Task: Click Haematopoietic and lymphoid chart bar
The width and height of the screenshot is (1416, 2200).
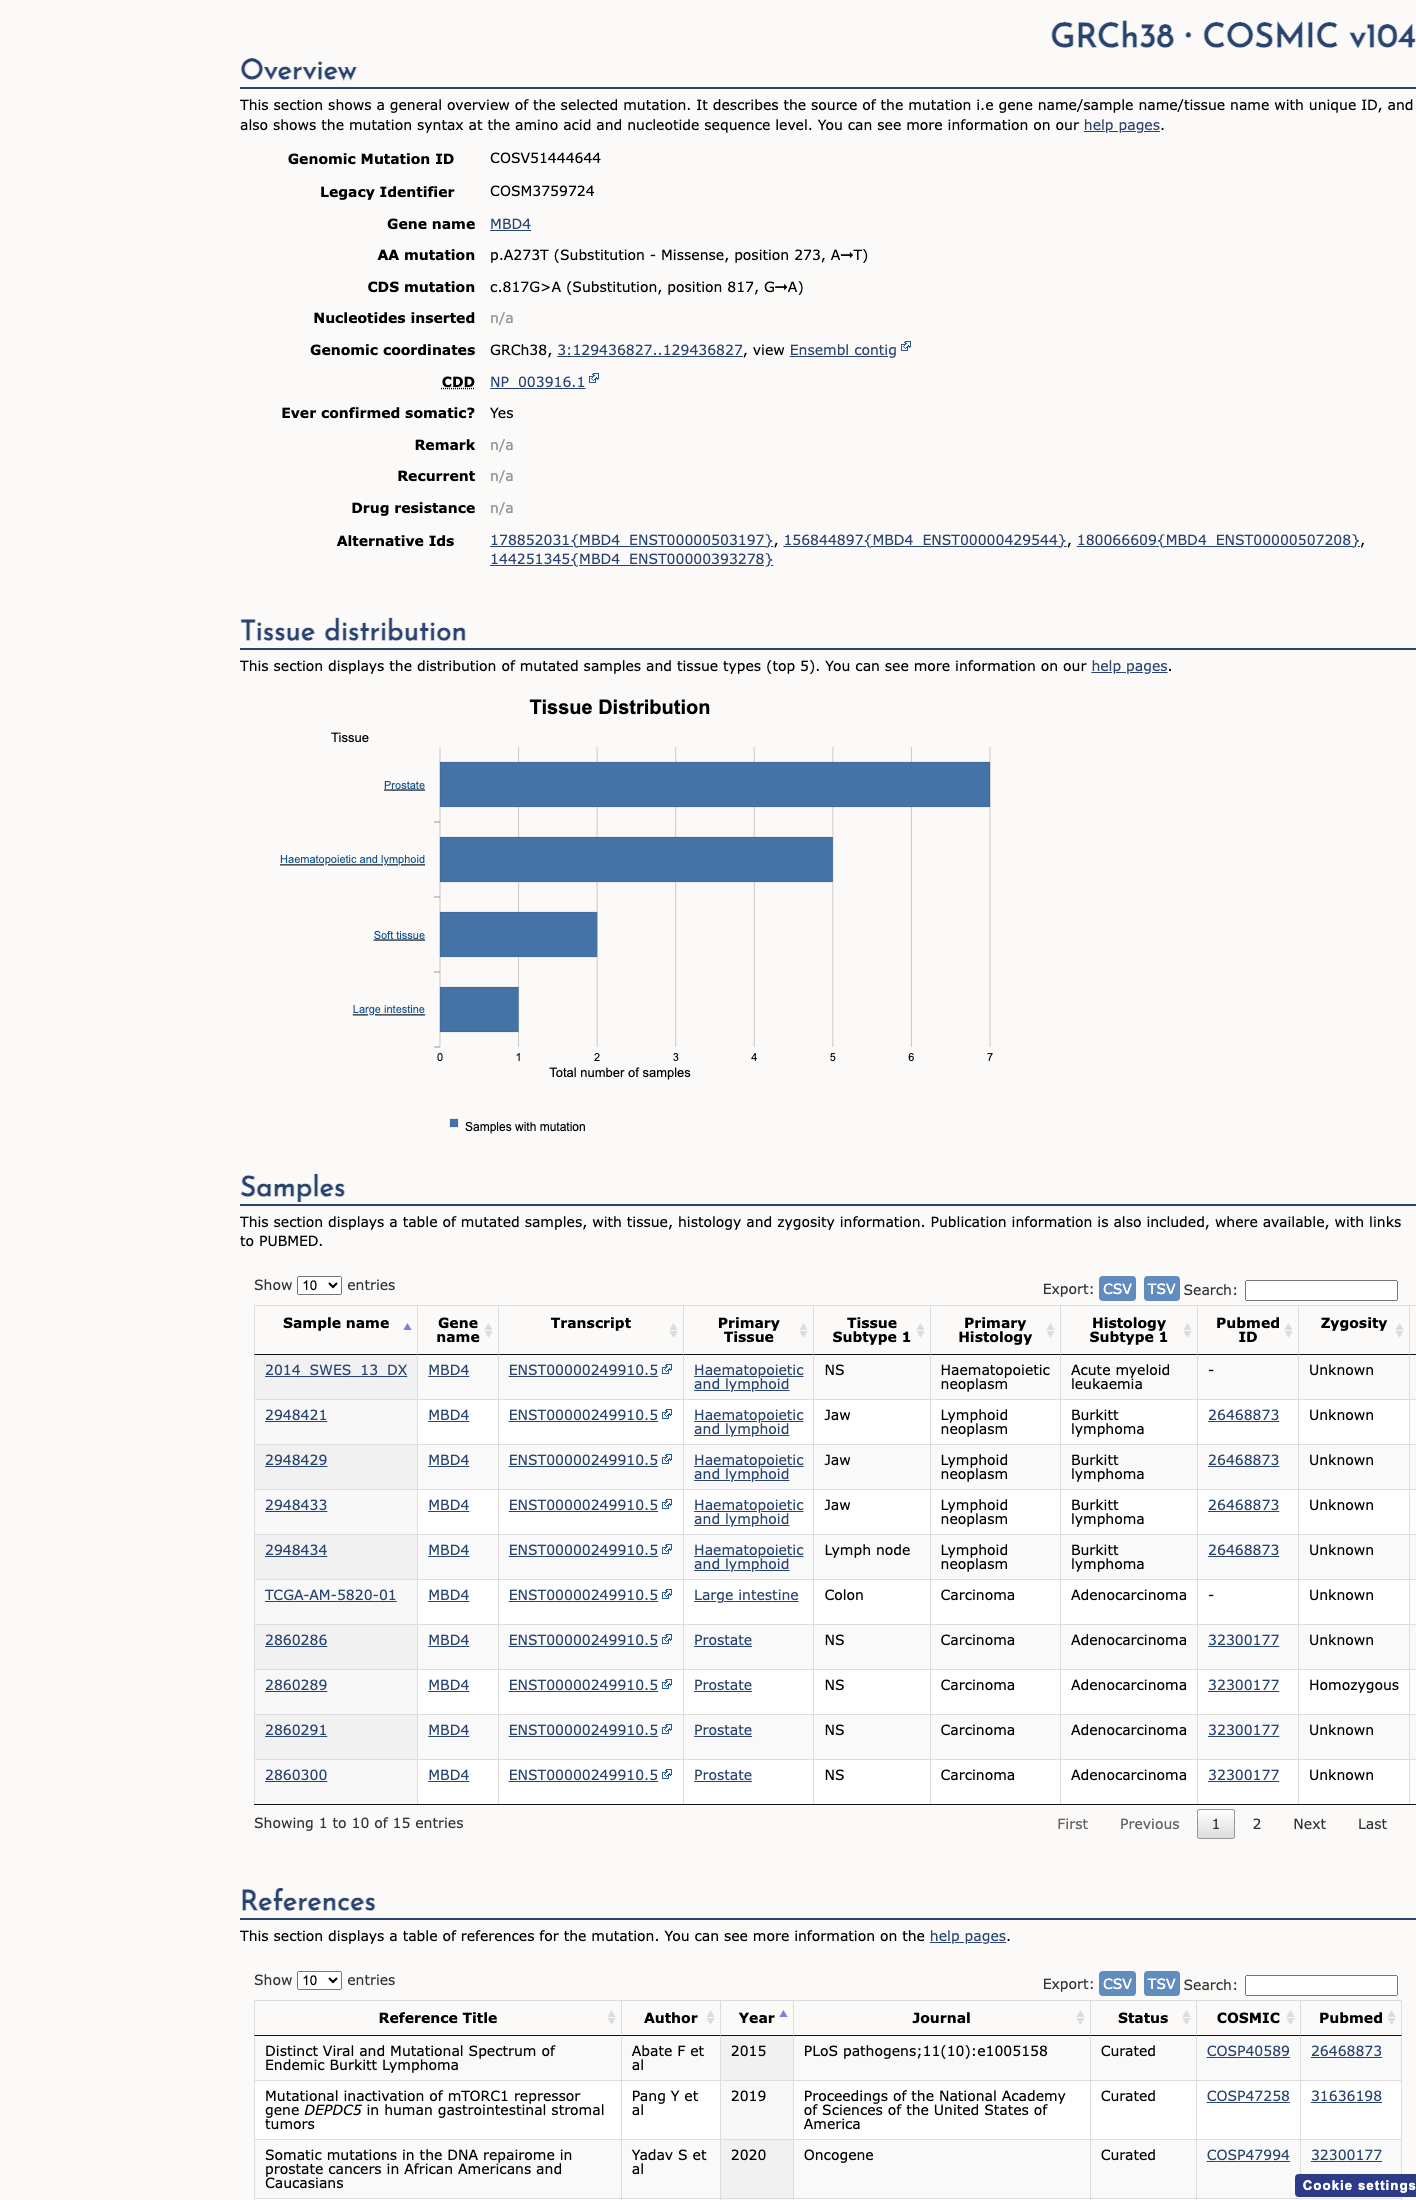Action: click(x=636, y=859)
